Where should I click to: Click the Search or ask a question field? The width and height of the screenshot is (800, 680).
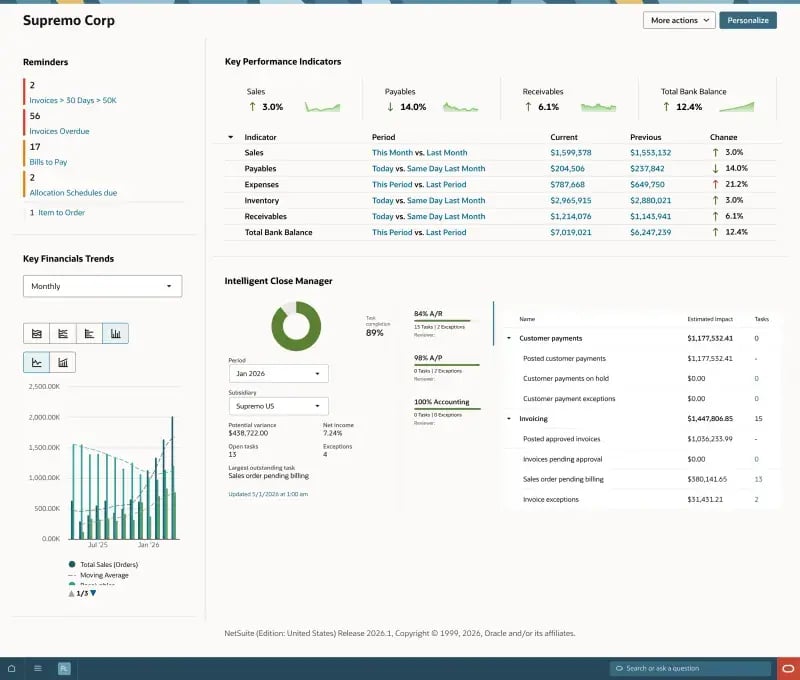coord(690,668)
